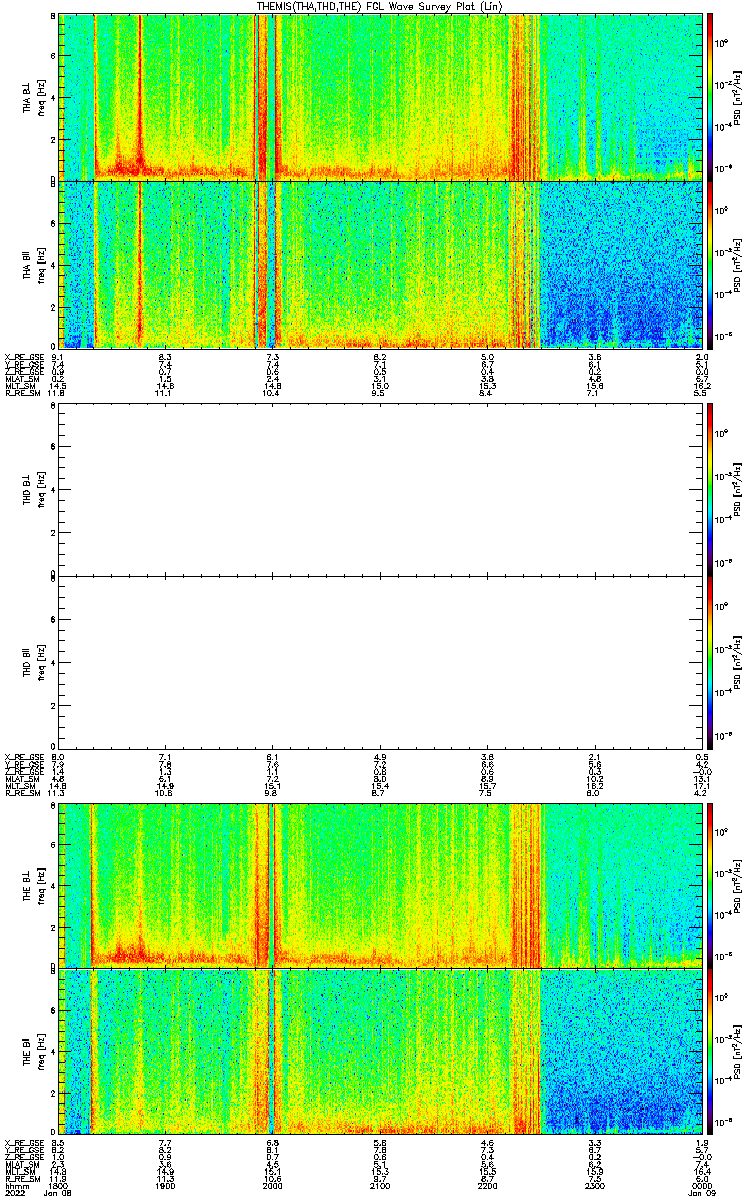The image size is (750, 1200).
Task: Click the PSD color bar beside THA B-parallel
Action: [x=711, y=264]
